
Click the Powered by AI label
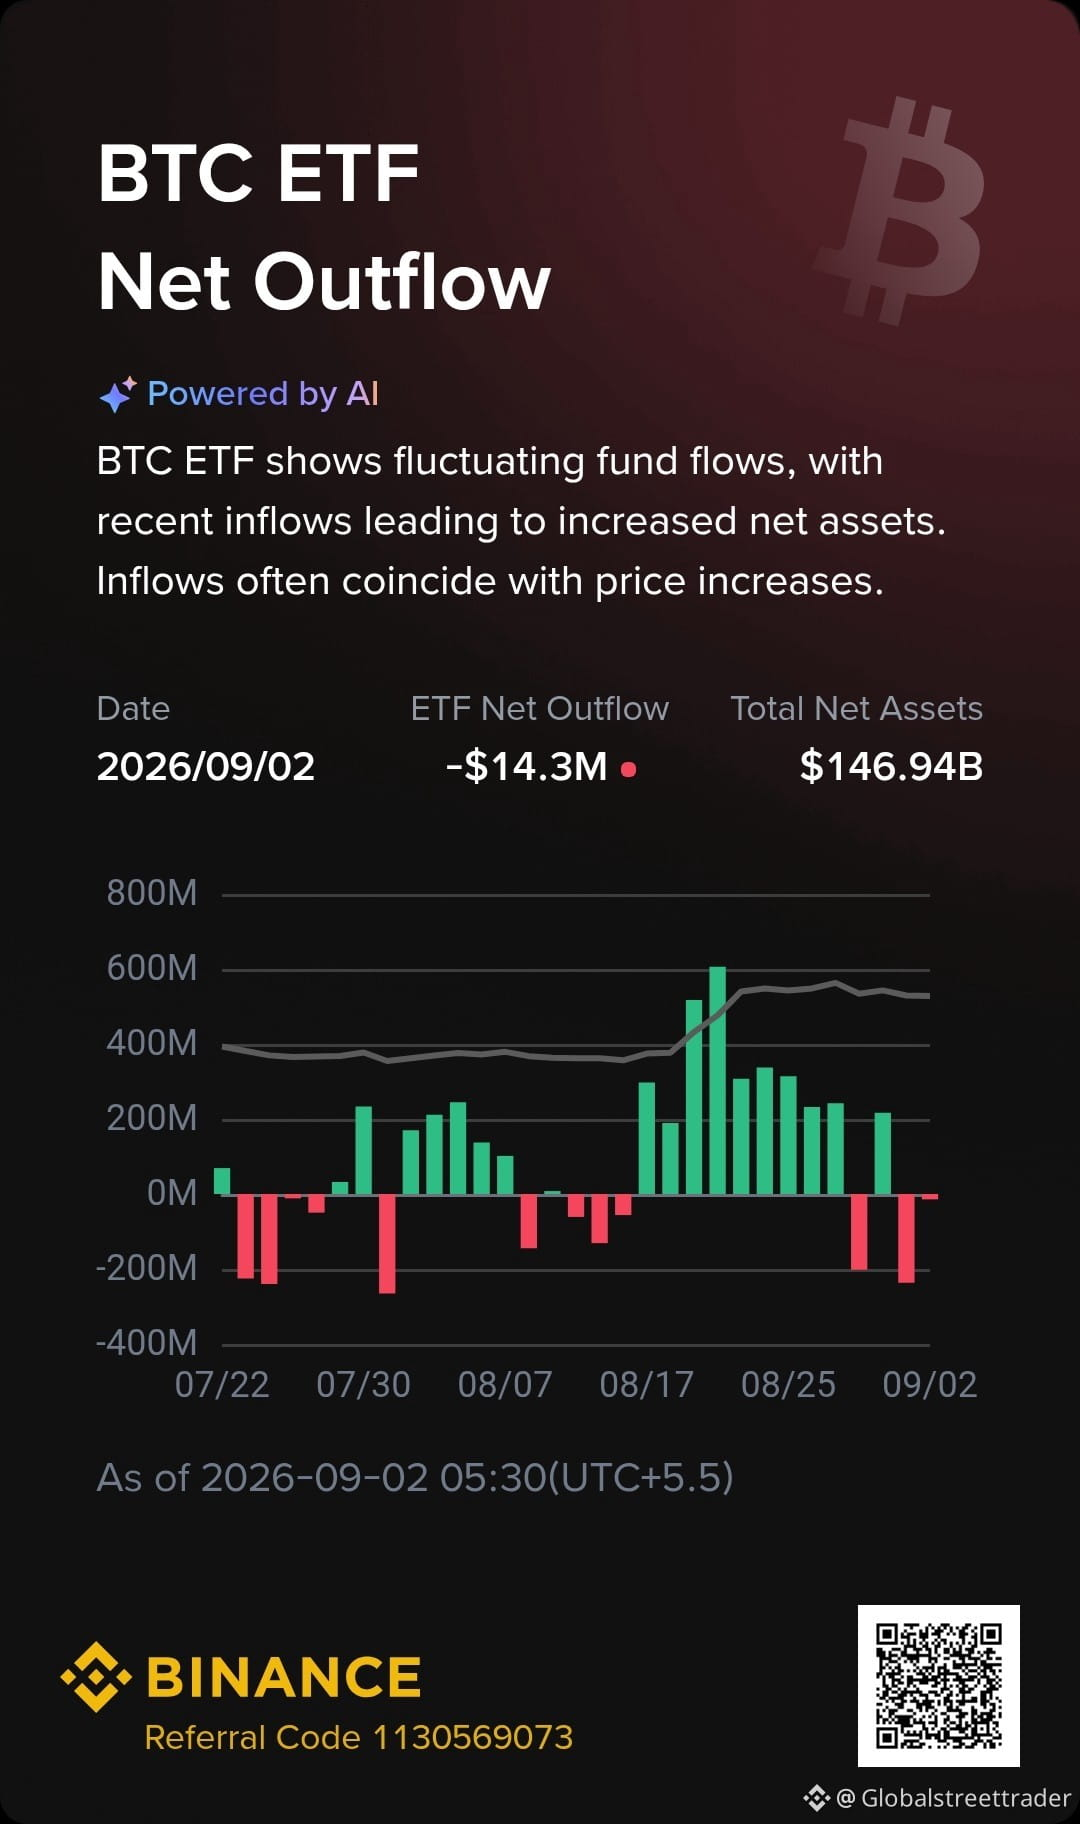pyautogui.click(x=263, y=394)
